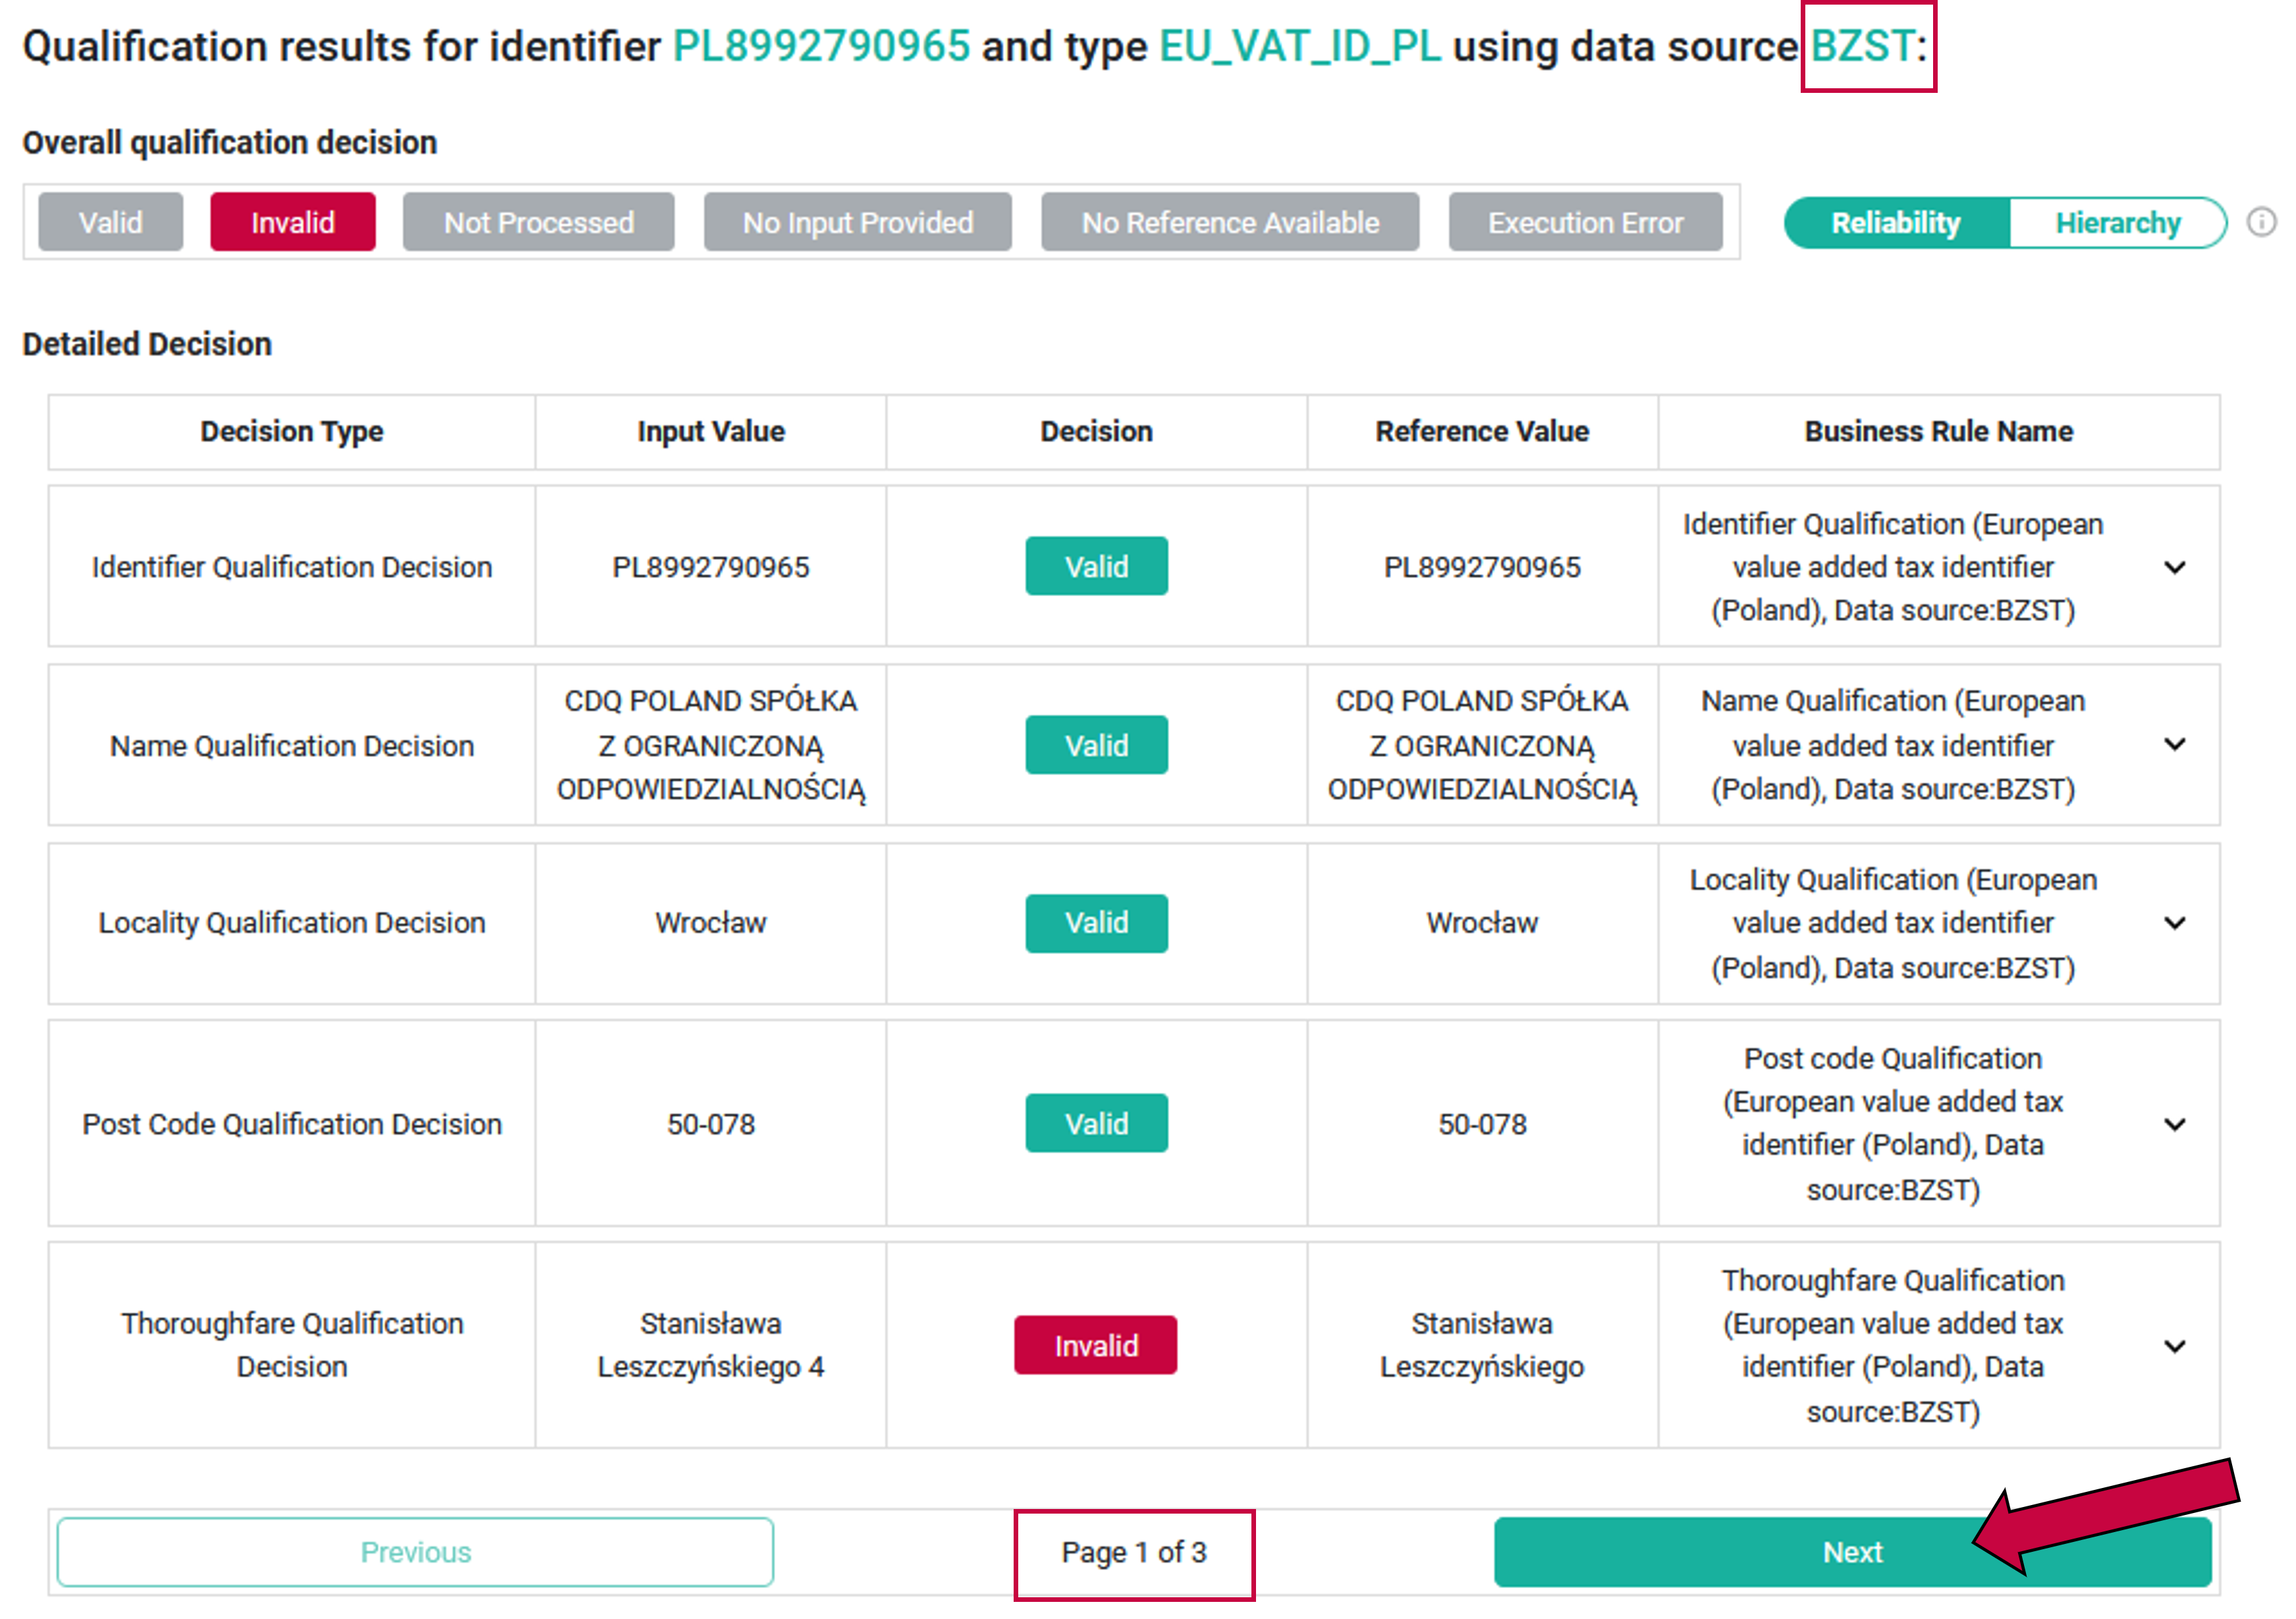
Task: Click input value PL8992790965 in table
Action: (711, 567)
